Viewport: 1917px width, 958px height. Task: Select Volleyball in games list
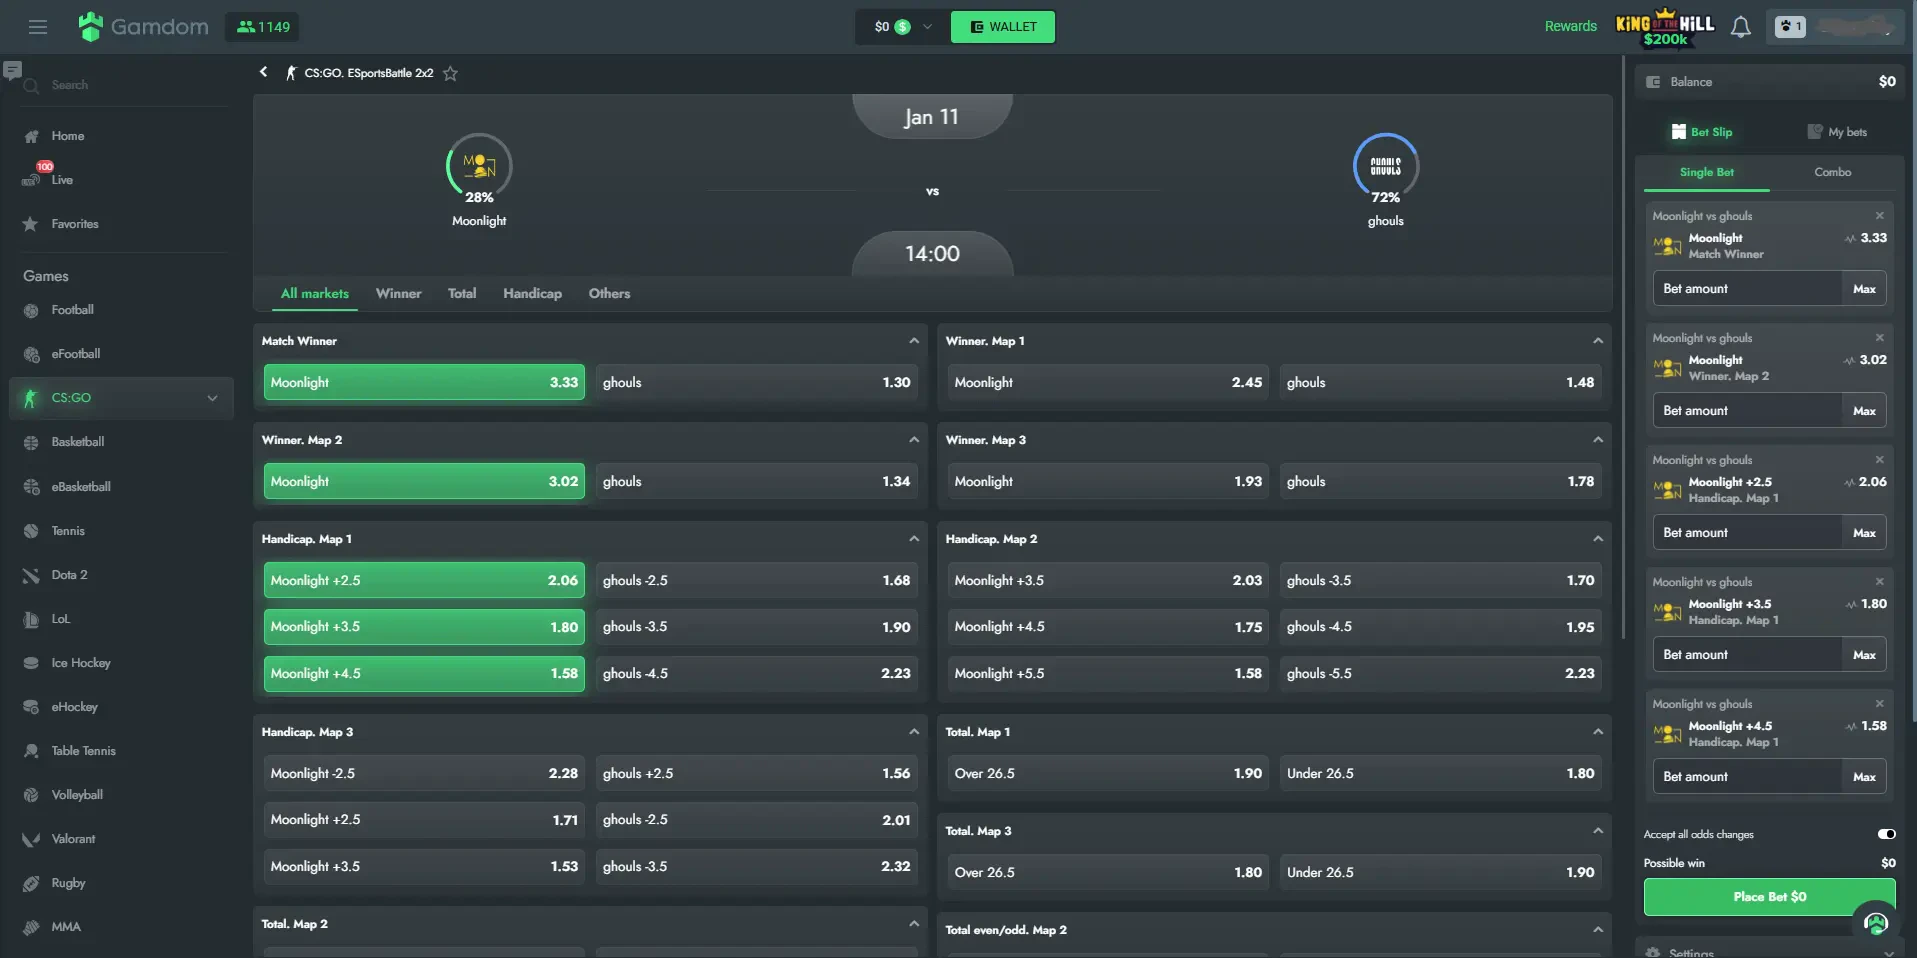tap(77, 795)
